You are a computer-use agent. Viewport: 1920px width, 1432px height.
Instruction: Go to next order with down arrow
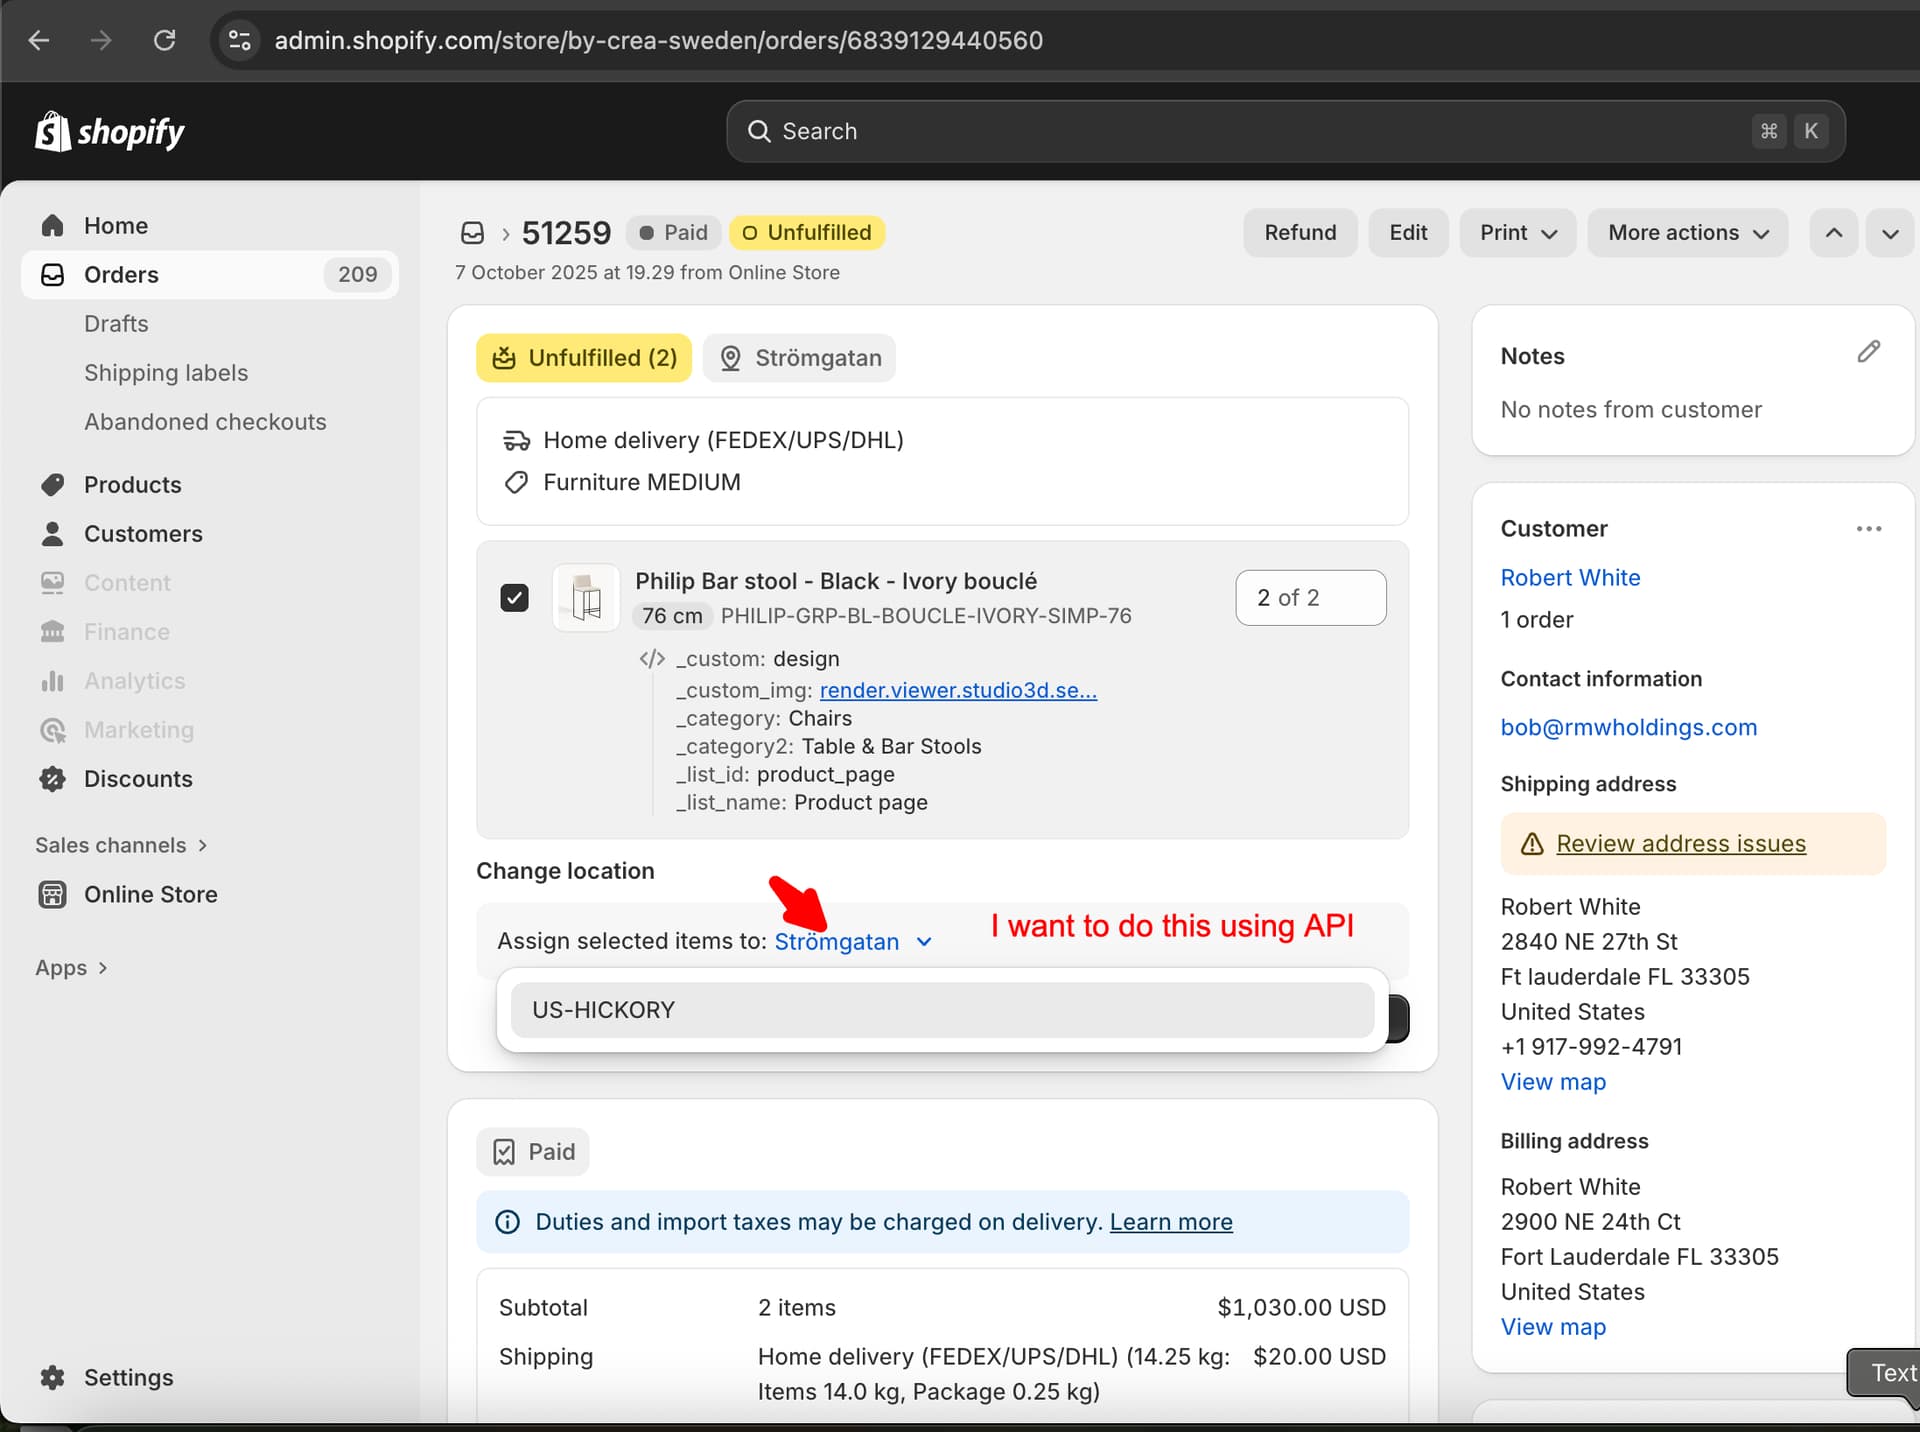(x=1889, y=233)
